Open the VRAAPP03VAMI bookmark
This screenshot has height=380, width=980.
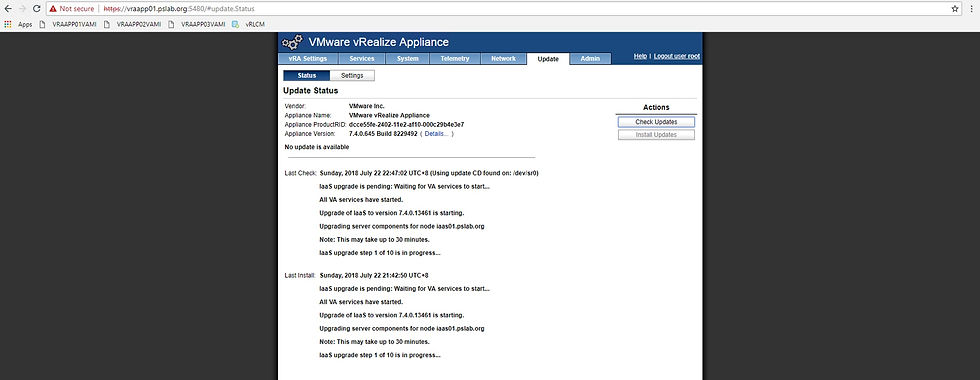[196, 24]
